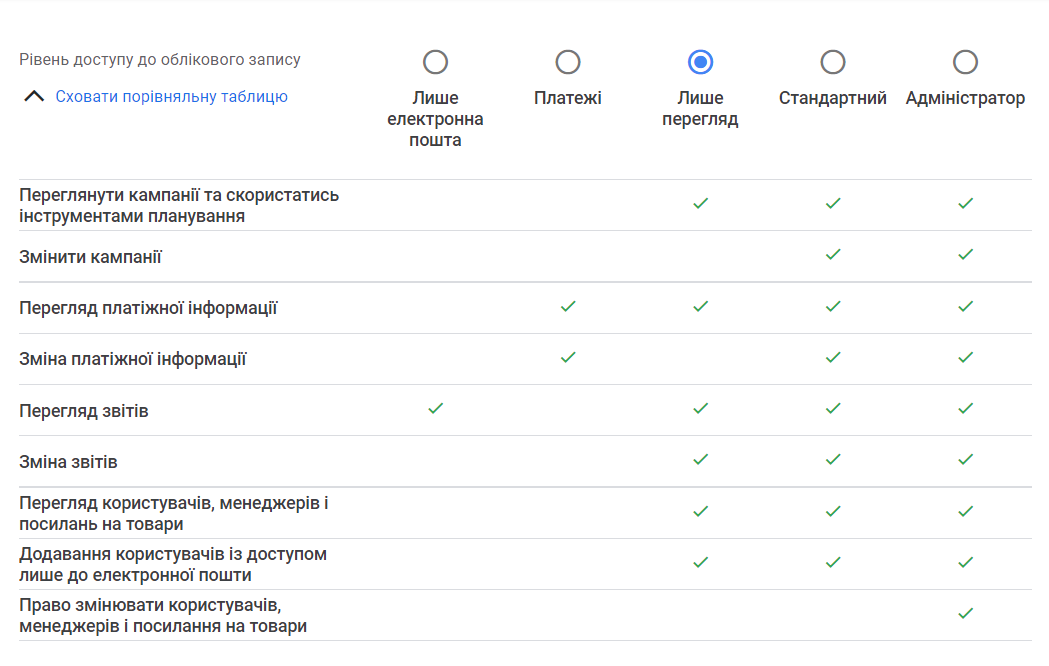1049x666 pixels.
Task: Click 'Адміністратор' checkmark in 'Додавання користувачів' row
Action: coord(965,563)
